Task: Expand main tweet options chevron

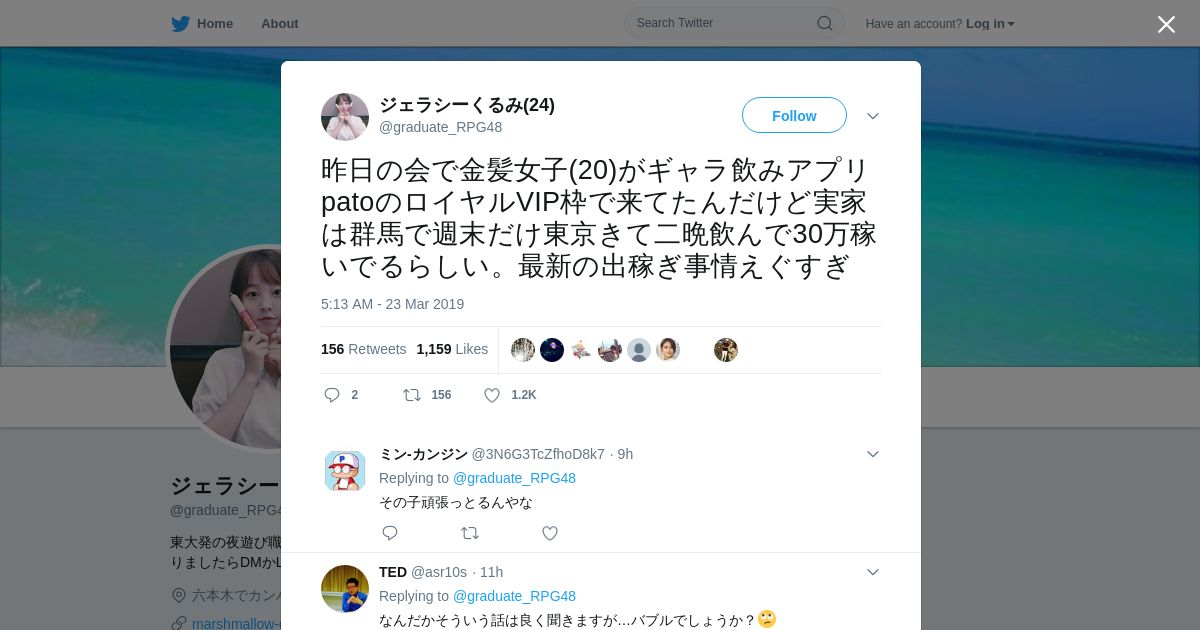Action: point(873,116)
